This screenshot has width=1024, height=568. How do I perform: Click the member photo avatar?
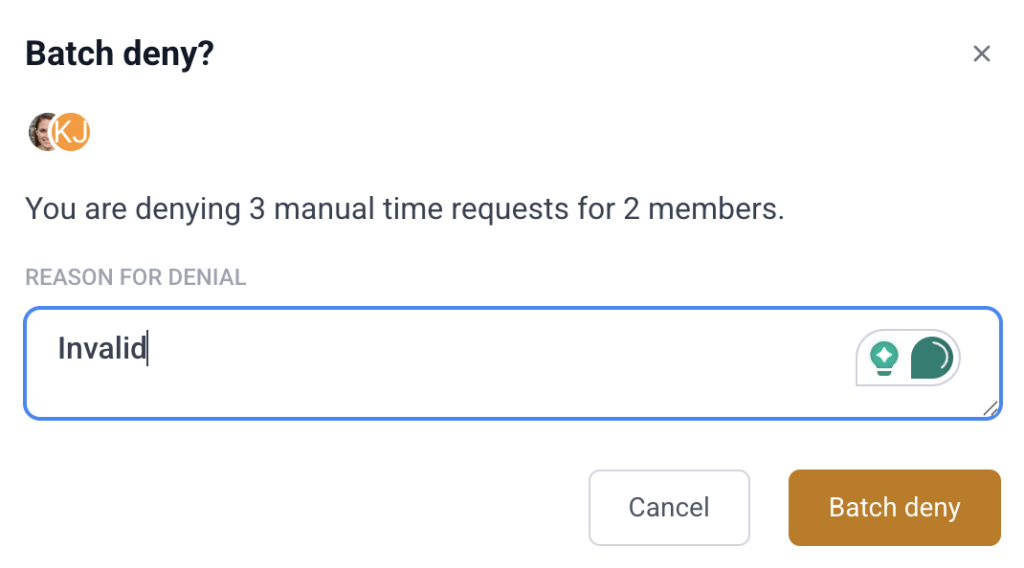pyautogui.click(x=41, y=132)
